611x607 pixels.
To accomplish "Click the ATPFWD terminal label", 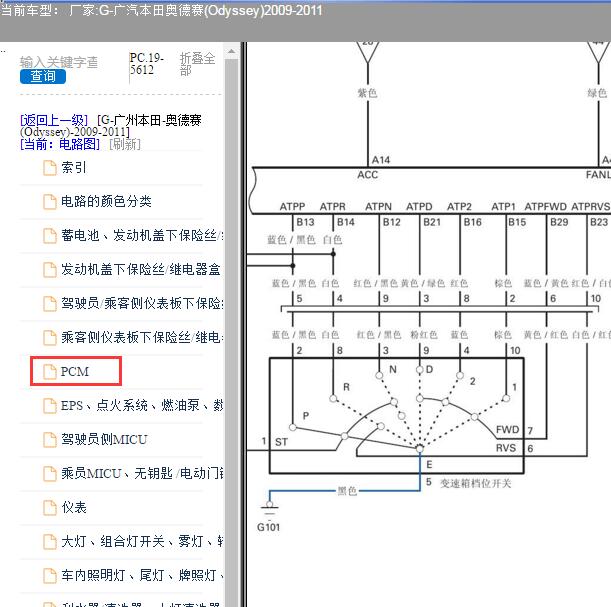I will [x=546, y=206].
